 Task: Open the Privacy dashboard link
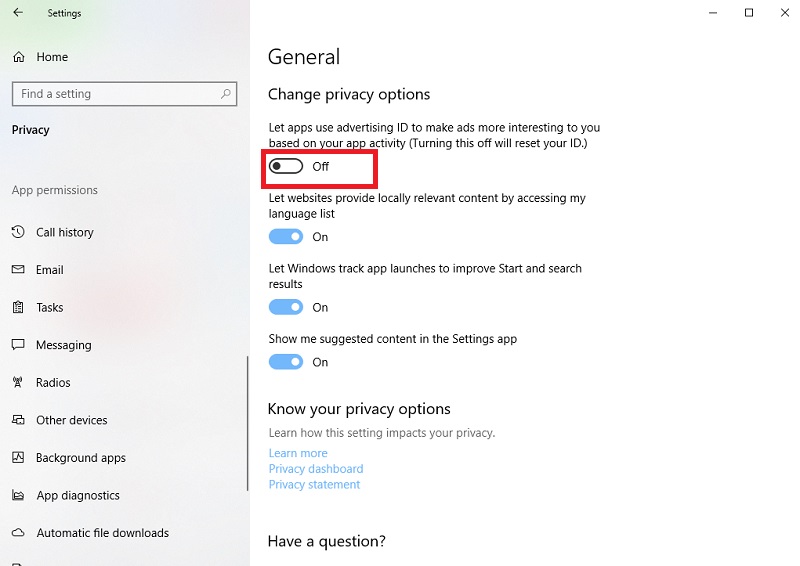(316, 469)
